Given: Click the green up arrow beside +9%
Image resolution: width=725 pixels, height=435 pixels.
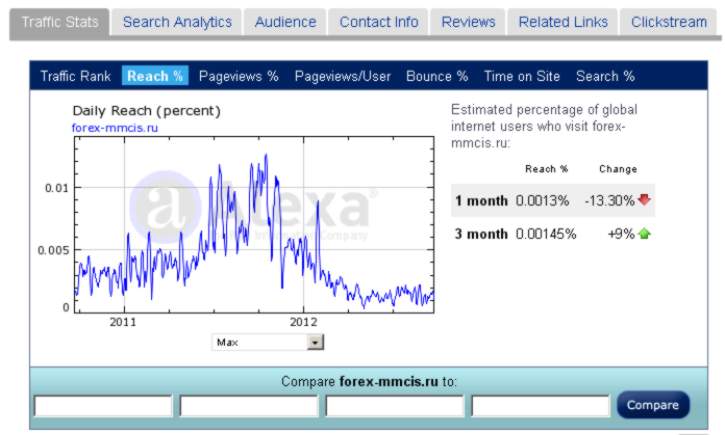Looking at the screenshot, I should [644, 233].
